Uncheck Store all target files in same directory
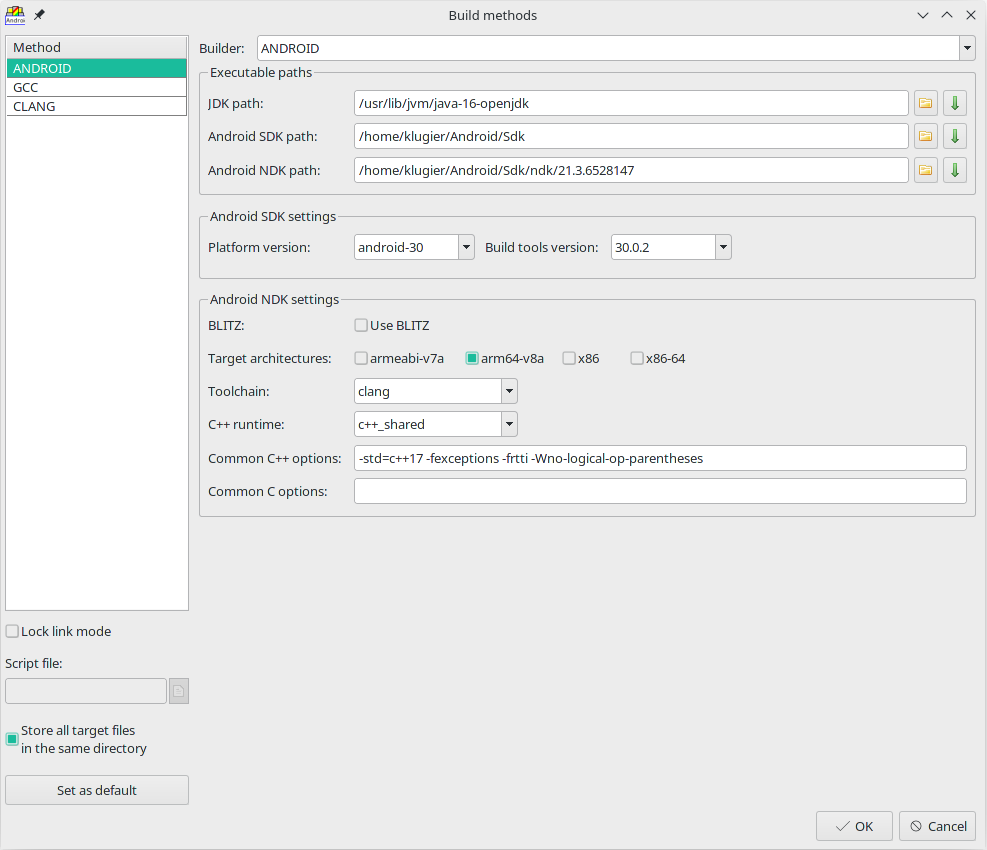The height and width of the screenshot is (850, 987). (x=12, y=739)
